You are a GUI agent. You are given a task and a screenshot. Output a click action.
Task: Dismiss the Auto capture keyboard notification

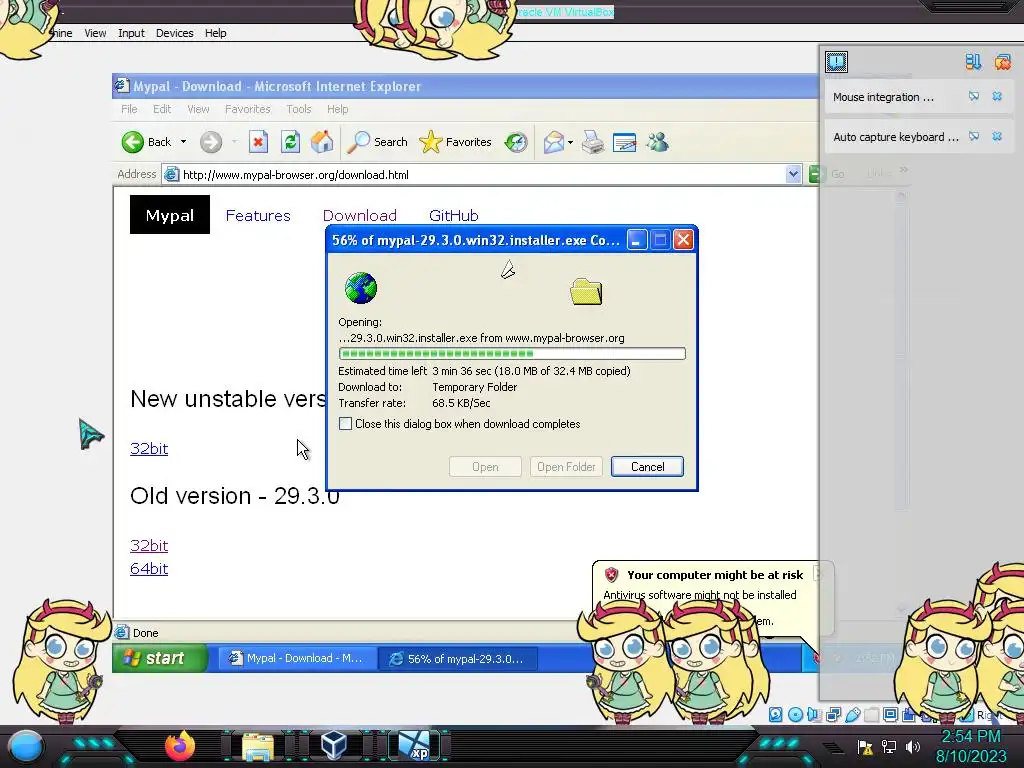(x=997, y=136)
